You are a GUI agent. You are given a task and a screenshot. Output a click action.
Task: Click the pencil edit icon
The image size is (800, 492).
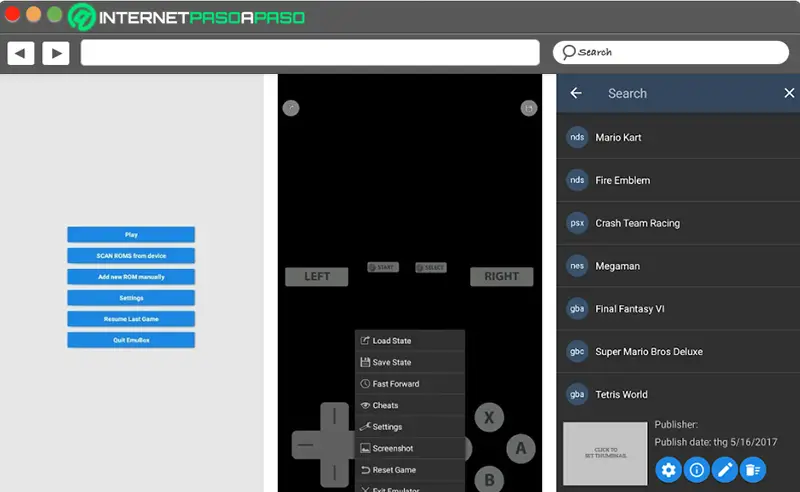point(725,470)
